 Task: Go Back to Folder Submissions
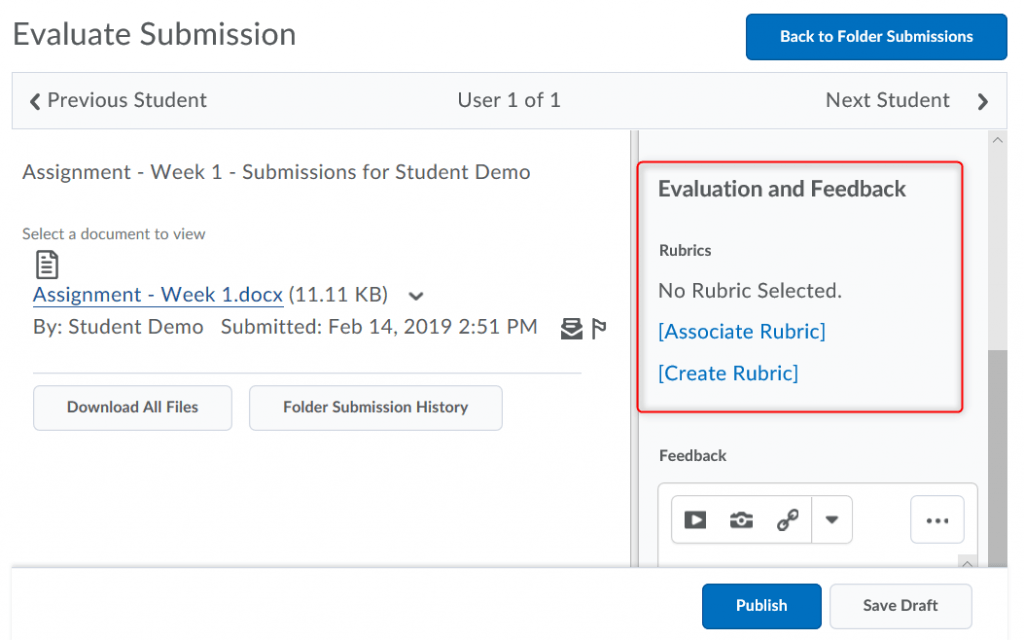875,36
